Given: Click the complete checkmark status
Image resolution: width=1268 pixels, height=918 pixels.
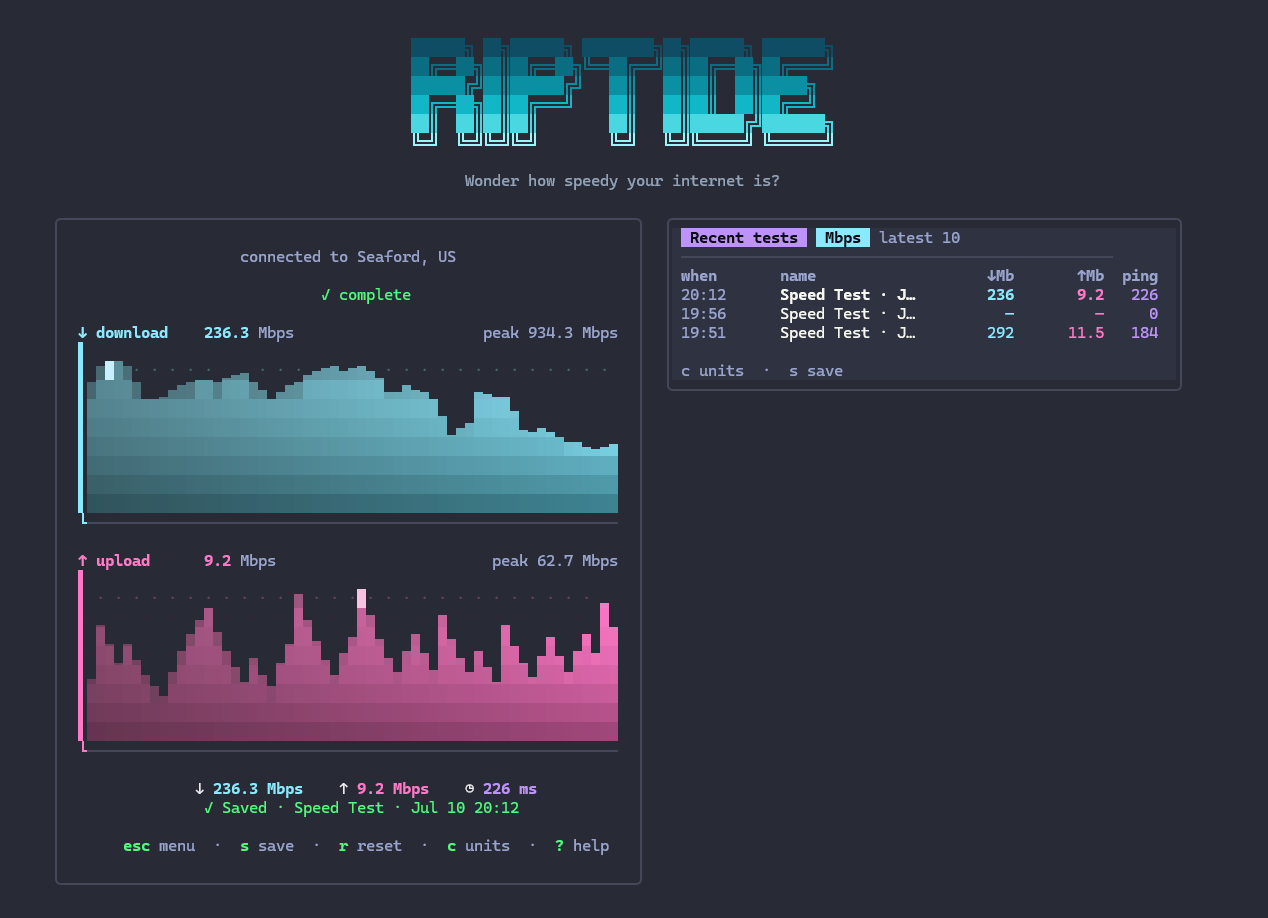Looking at the screenshot, I should pos(366,295).
